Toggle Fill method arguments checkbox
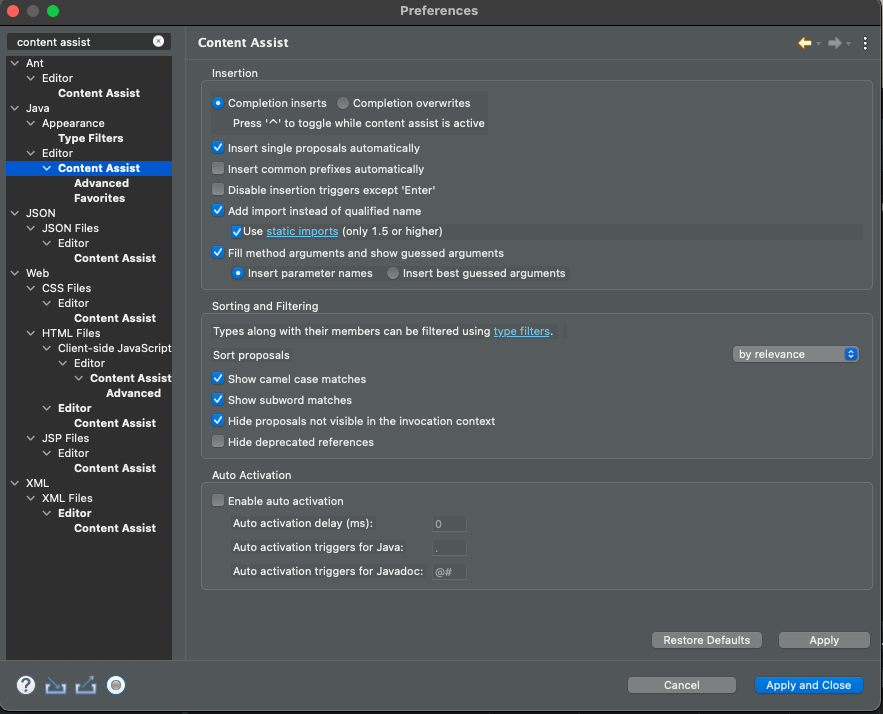Viewport: 883px width, 714px height. [x=218, y=252]
